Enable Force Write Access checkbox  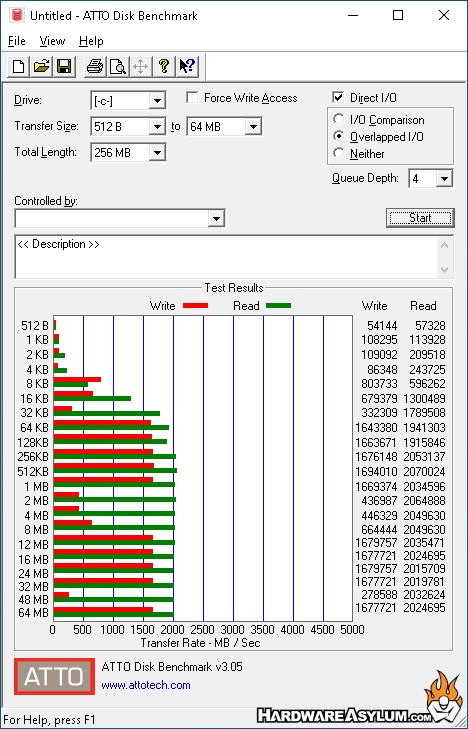(x=192, y=98)
